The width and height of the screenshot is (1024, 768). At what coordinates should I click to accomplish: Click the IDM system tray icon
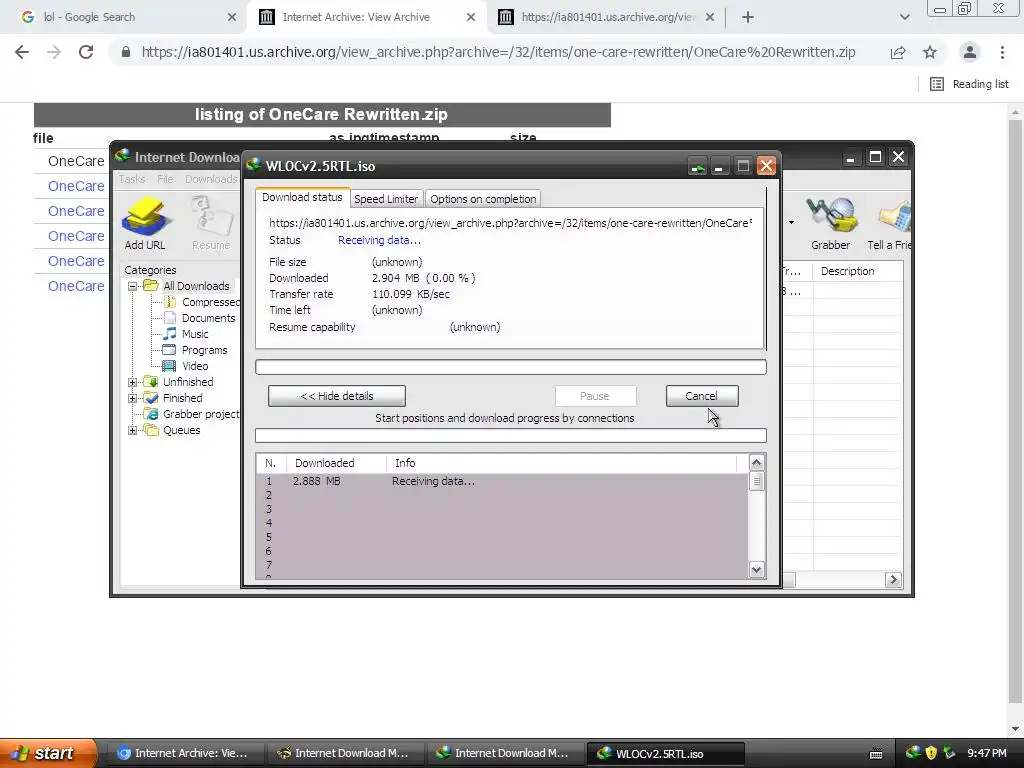click(913, 753)
